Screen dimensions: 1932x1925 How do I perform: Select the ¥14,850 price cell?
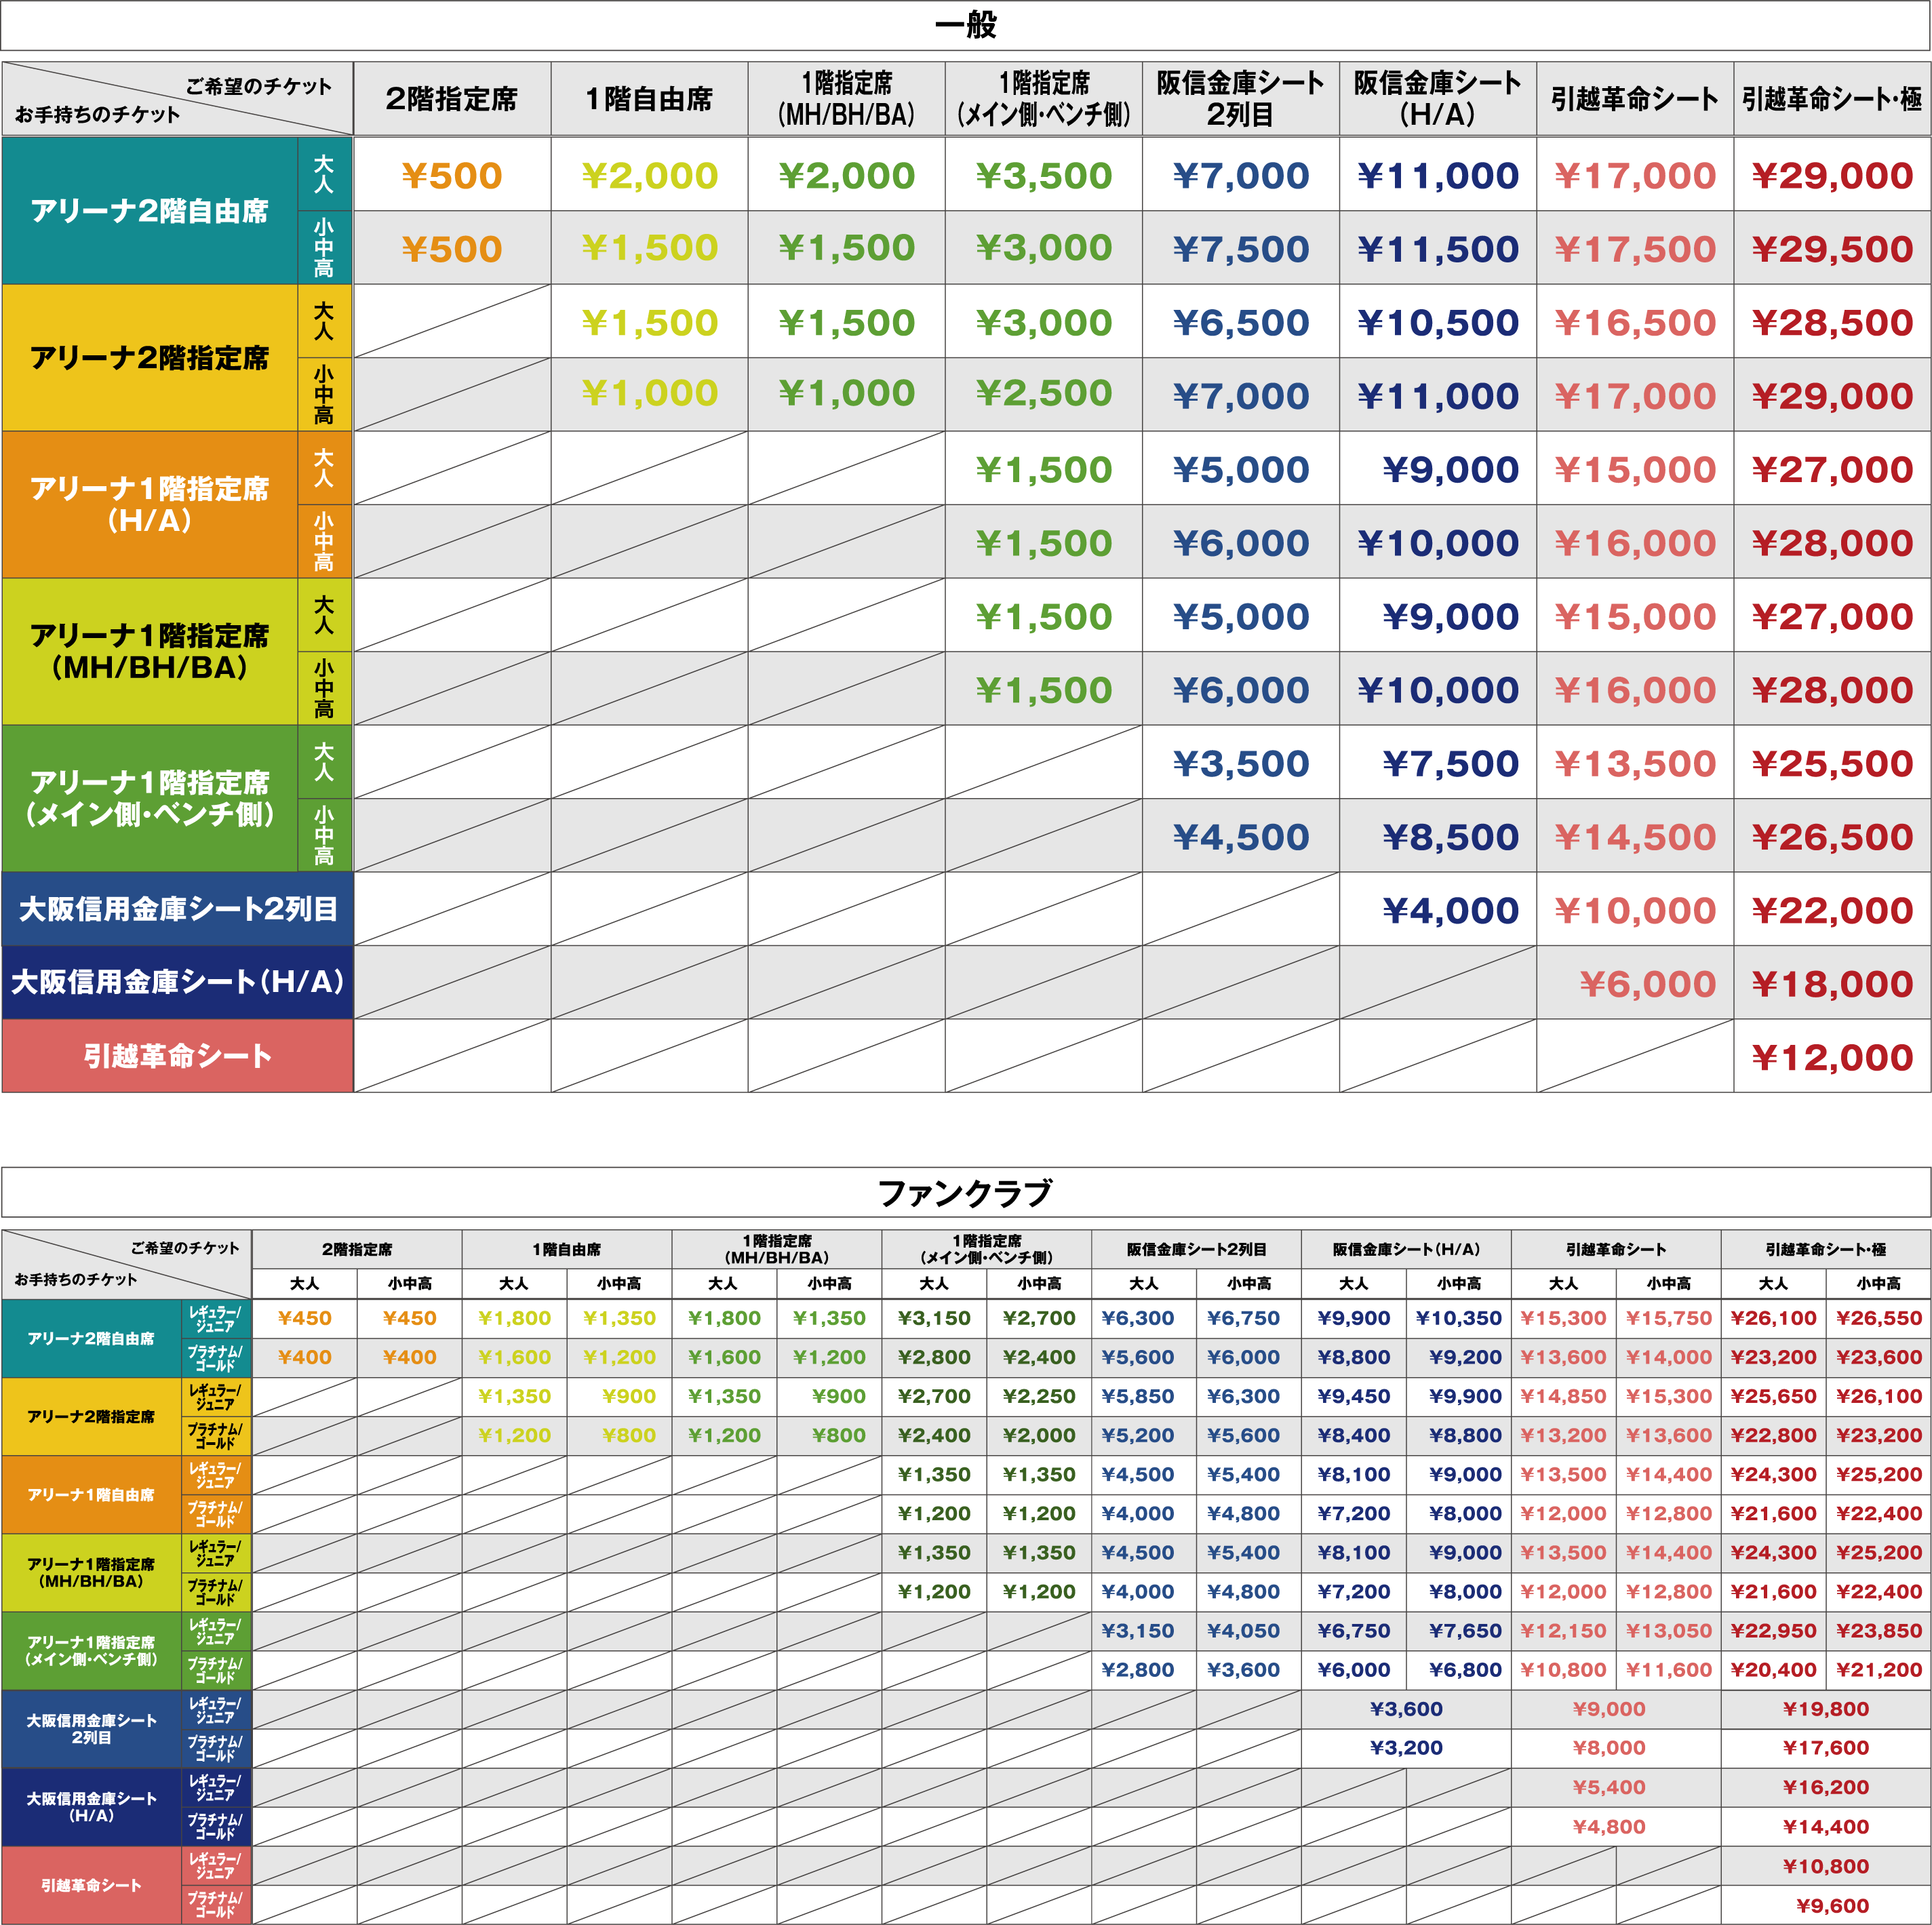click(1564, 1396)
